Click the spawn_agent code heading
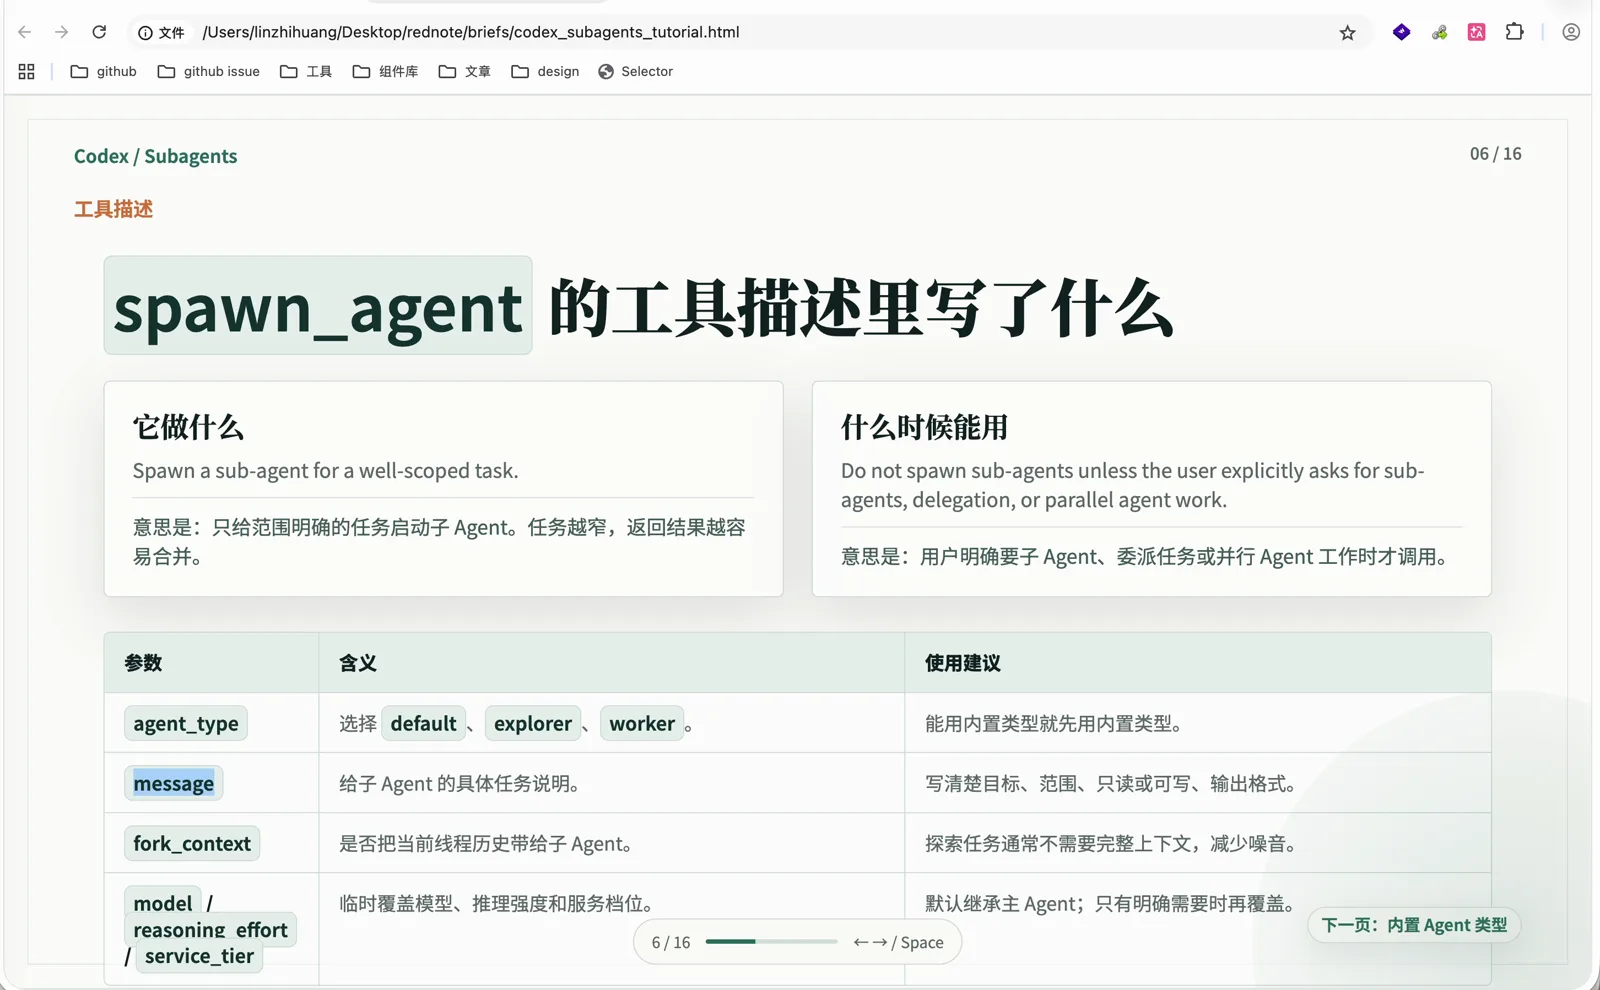 [318, 306]
